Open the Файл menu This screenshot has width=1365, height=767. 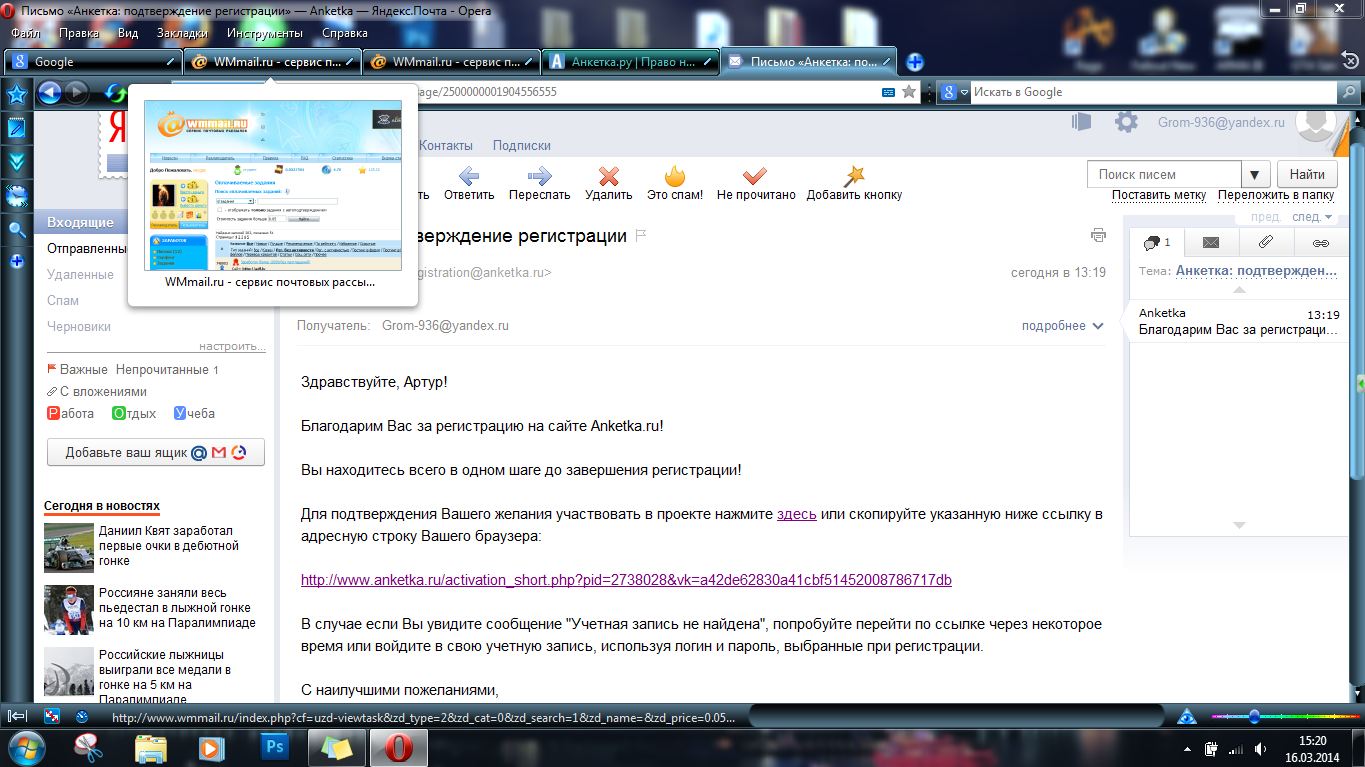[25, 33]
